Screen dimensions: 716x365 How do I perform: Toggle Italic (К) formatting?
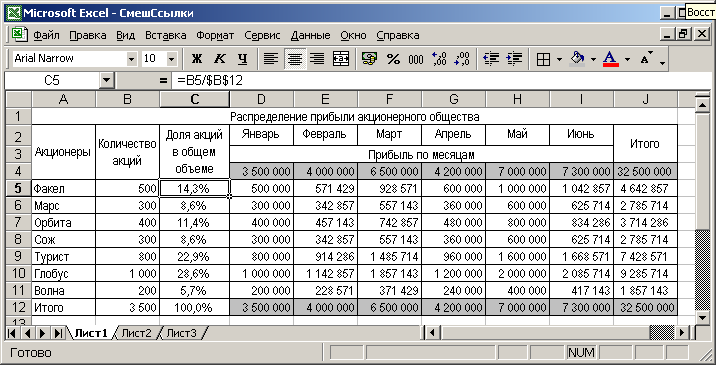click(x=220, y=59)
